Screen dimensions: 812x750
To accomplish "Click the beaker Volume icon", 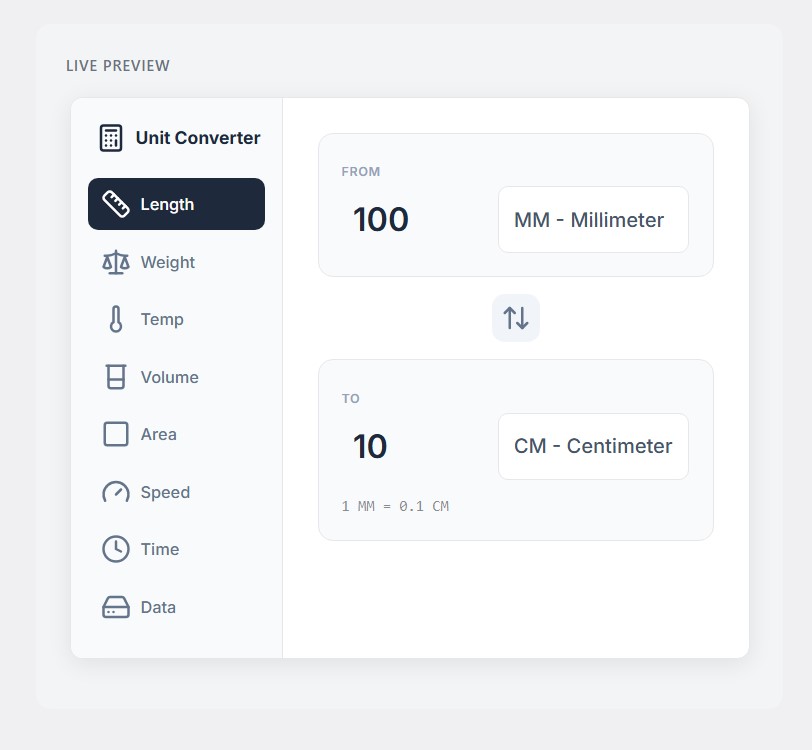I will click(116, 377).
